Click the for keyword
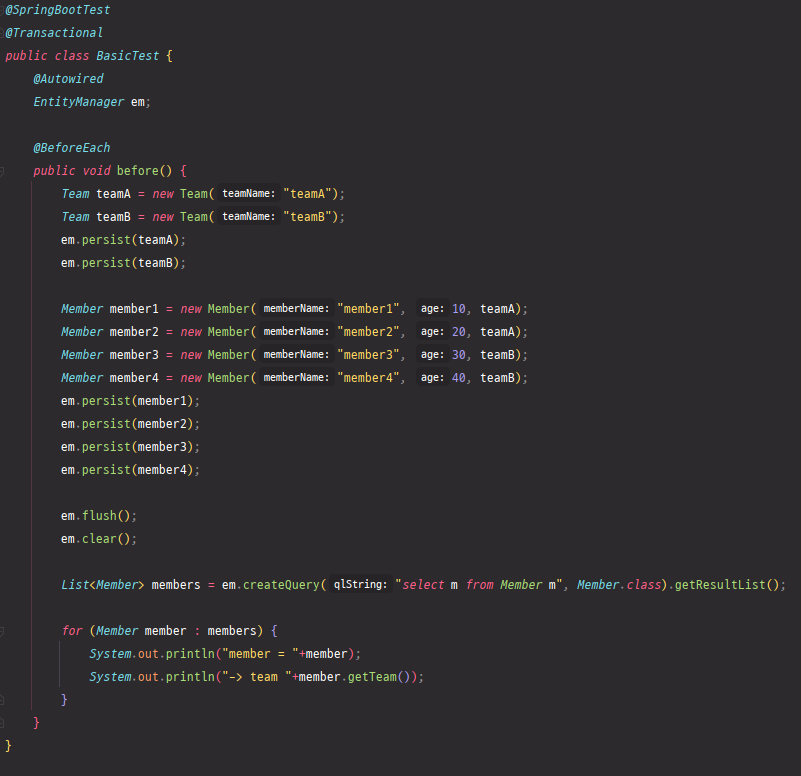This screenshot has height=776, width=801. click(x=72, y=630)
